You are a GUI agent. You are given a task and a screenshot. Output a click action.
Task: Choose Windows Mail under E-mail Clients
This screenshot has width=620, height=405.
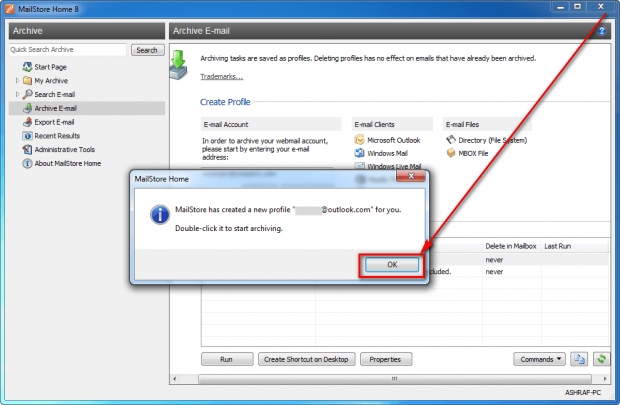[387, 153]
